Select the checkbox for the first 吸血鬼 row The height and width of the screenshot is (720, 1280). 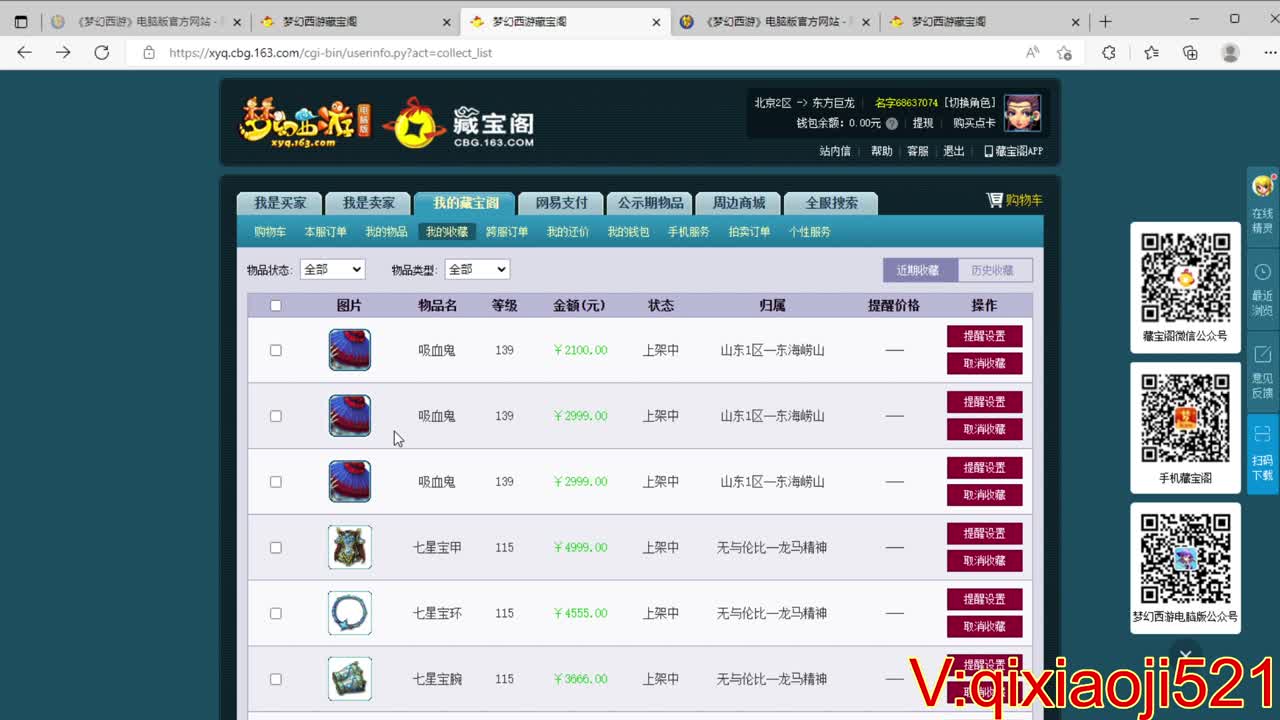pyautogui.click(x=276, y=350)
